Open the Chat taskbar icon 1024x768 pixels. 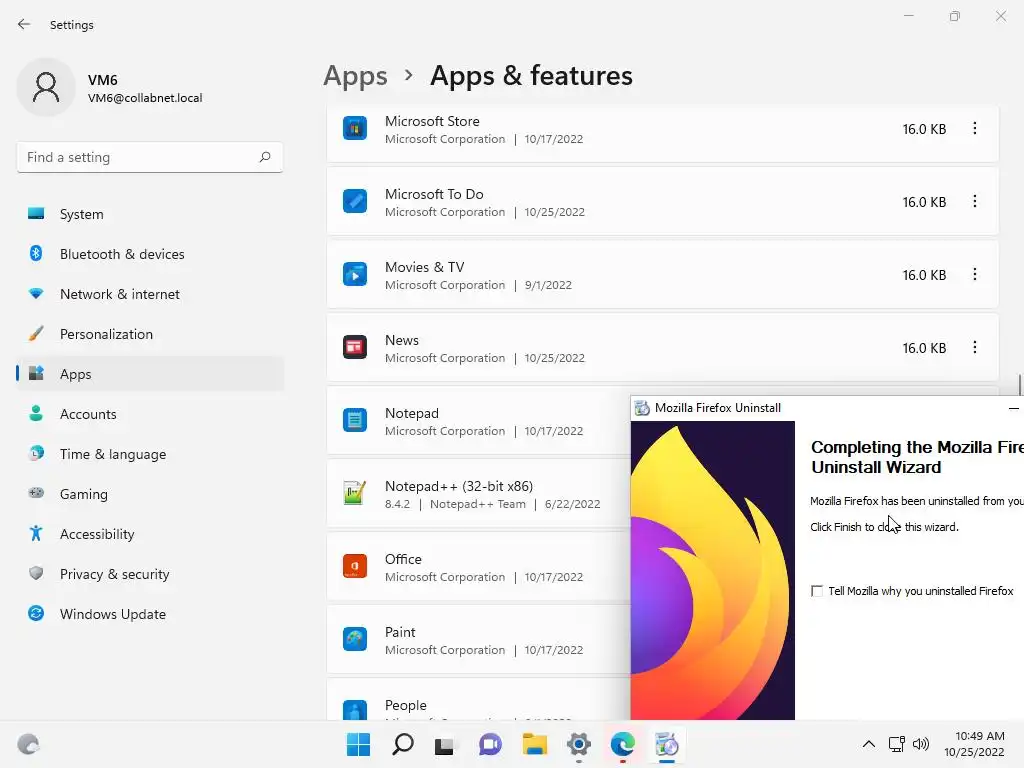pos(490,744)
